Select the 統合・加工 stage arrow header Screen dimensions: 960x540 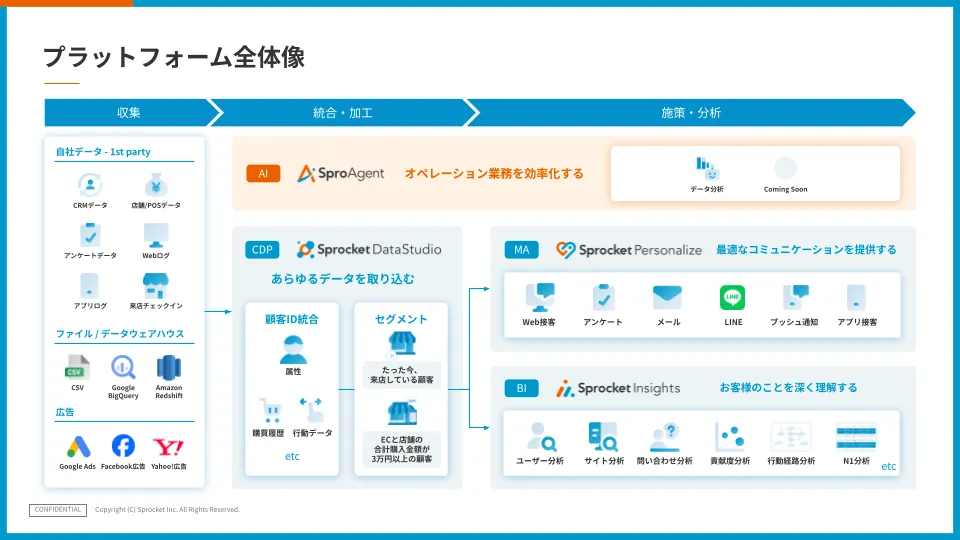point(343,113)
